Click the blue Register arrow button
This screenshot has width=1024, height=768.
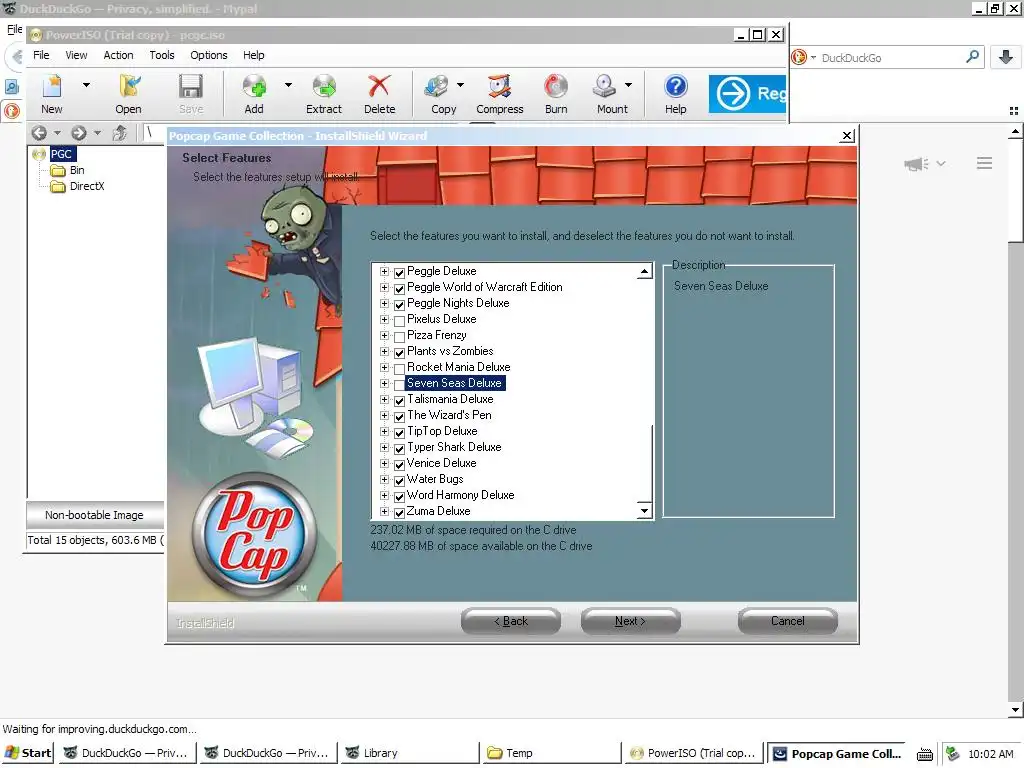(x=747, y=94)
